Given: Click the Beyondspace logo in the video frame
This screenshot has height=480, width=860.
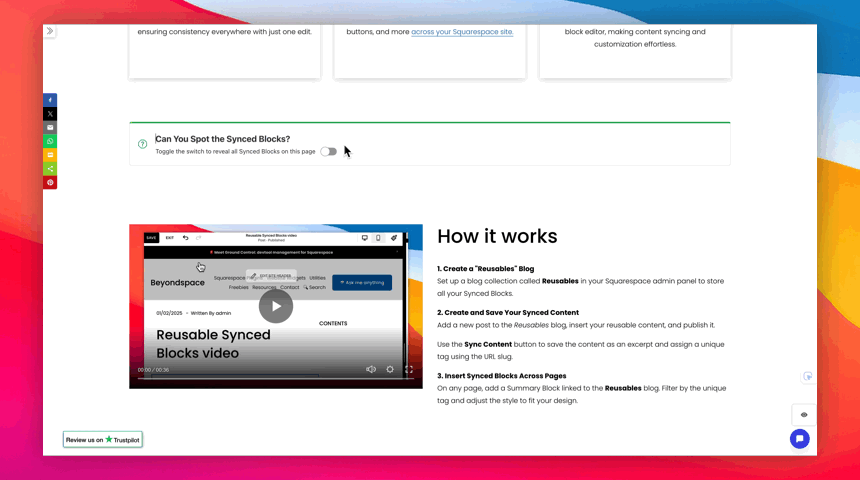Looking at the screenshot, I should (177, 283).
